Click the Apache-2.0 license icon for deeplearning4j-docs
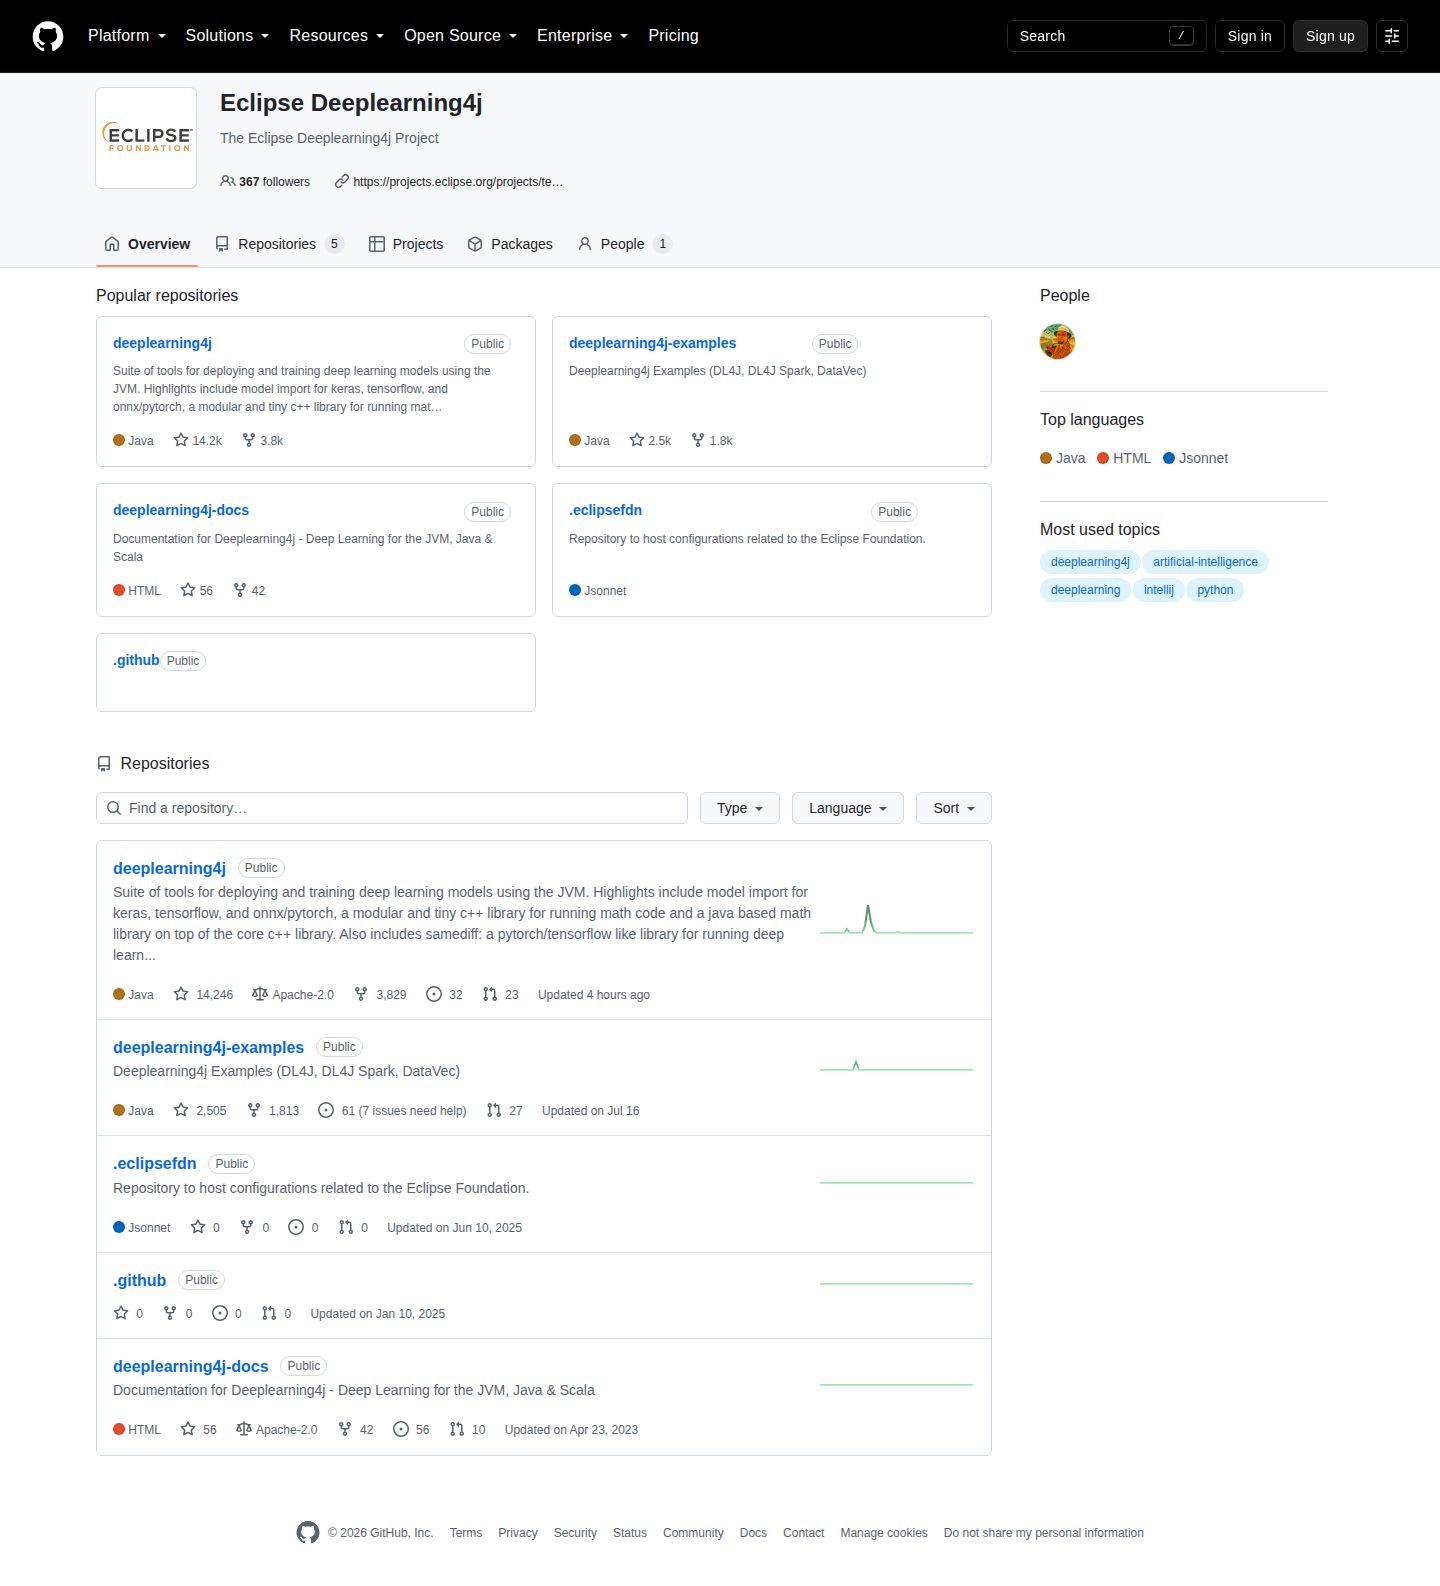Viewport: 1440px width, 1586px height. click(243, 1429)
